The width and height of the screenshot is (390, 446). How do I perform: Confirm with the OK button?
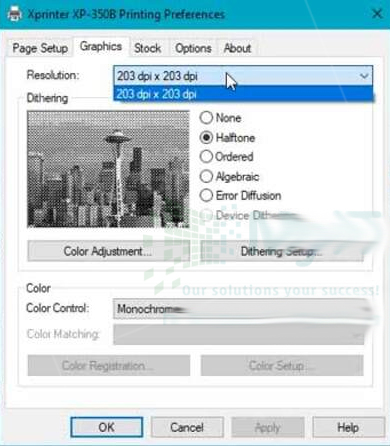pyautogui.click(x=107, y=427)
